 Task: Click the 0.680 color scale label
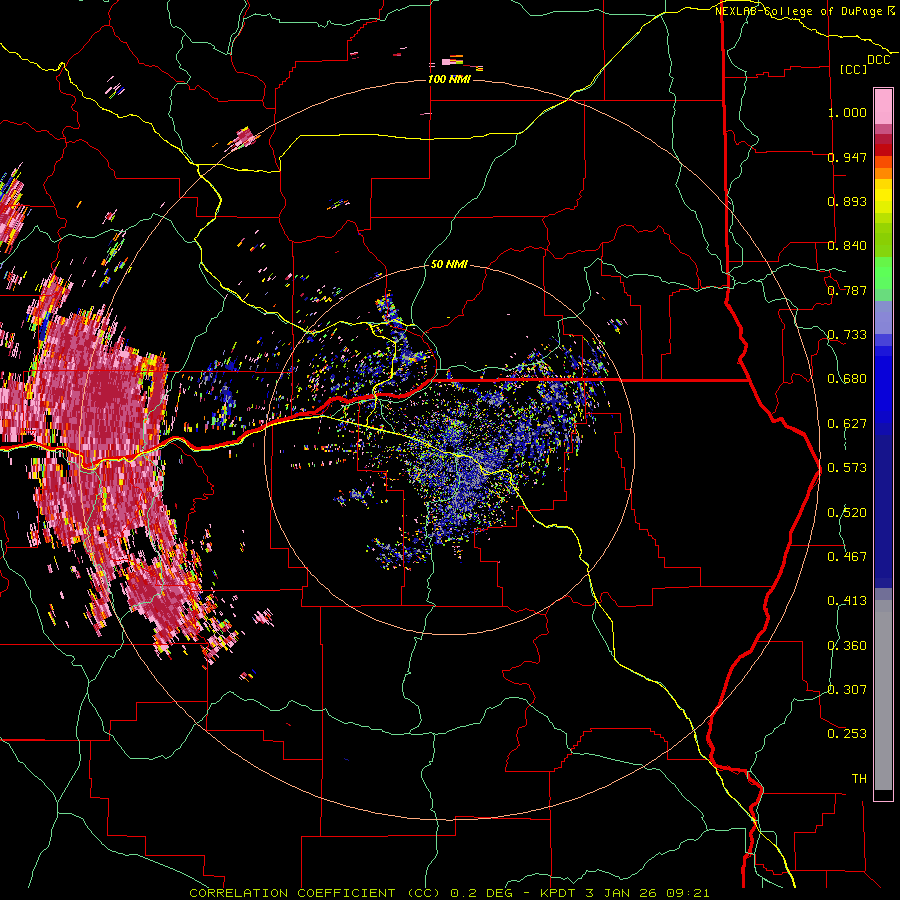tap(847, 379)
